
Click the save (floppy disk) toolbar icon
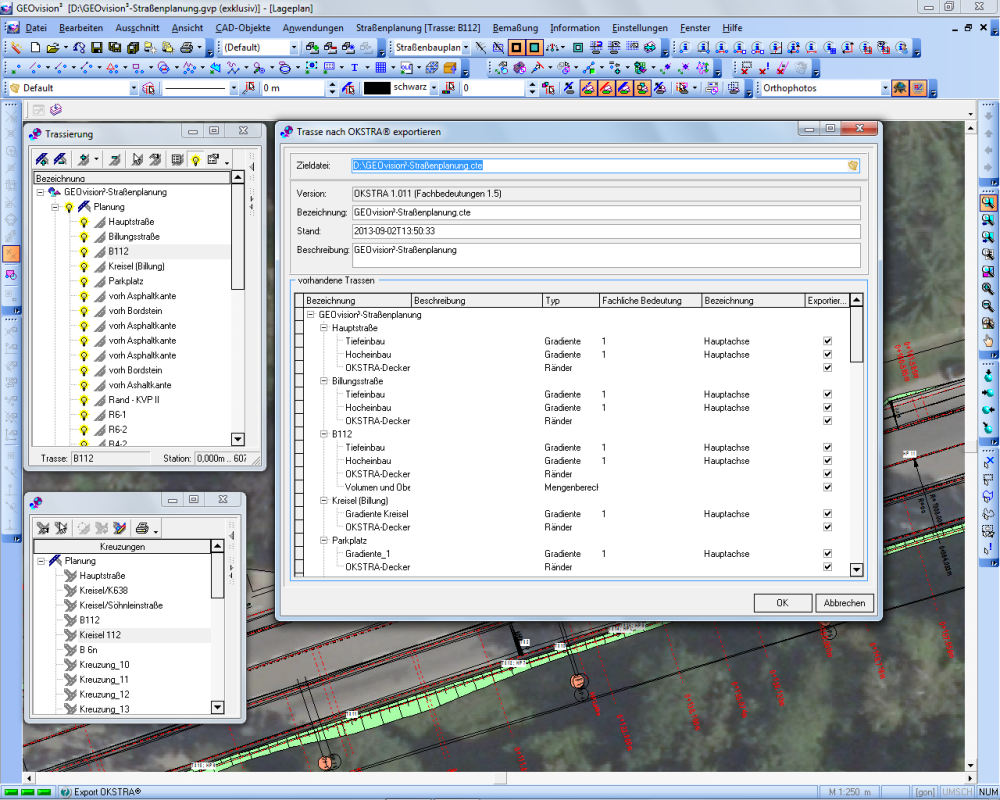(x=97, y=47)
